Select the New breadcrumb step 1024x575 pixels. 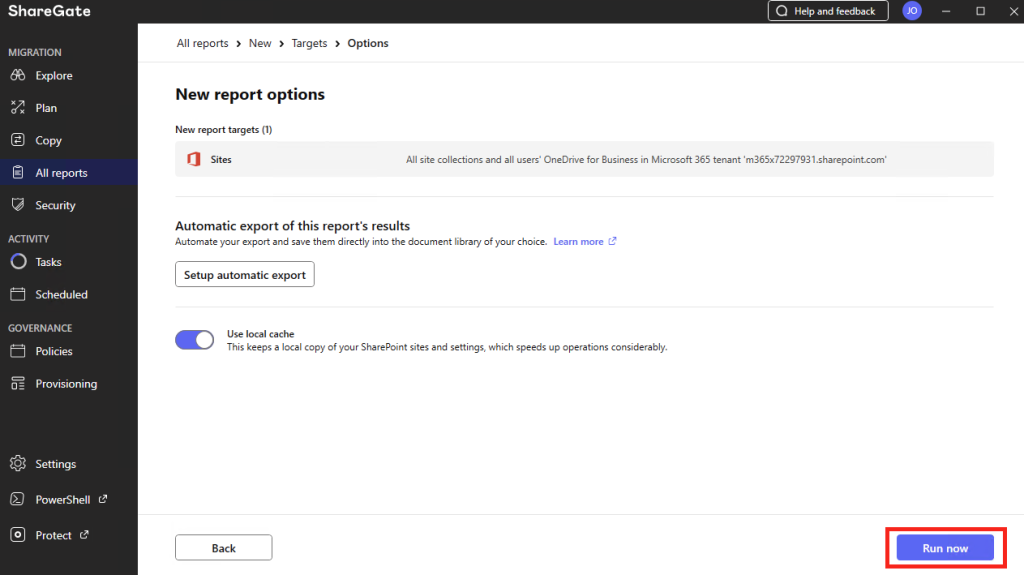[x=260, y=43]
